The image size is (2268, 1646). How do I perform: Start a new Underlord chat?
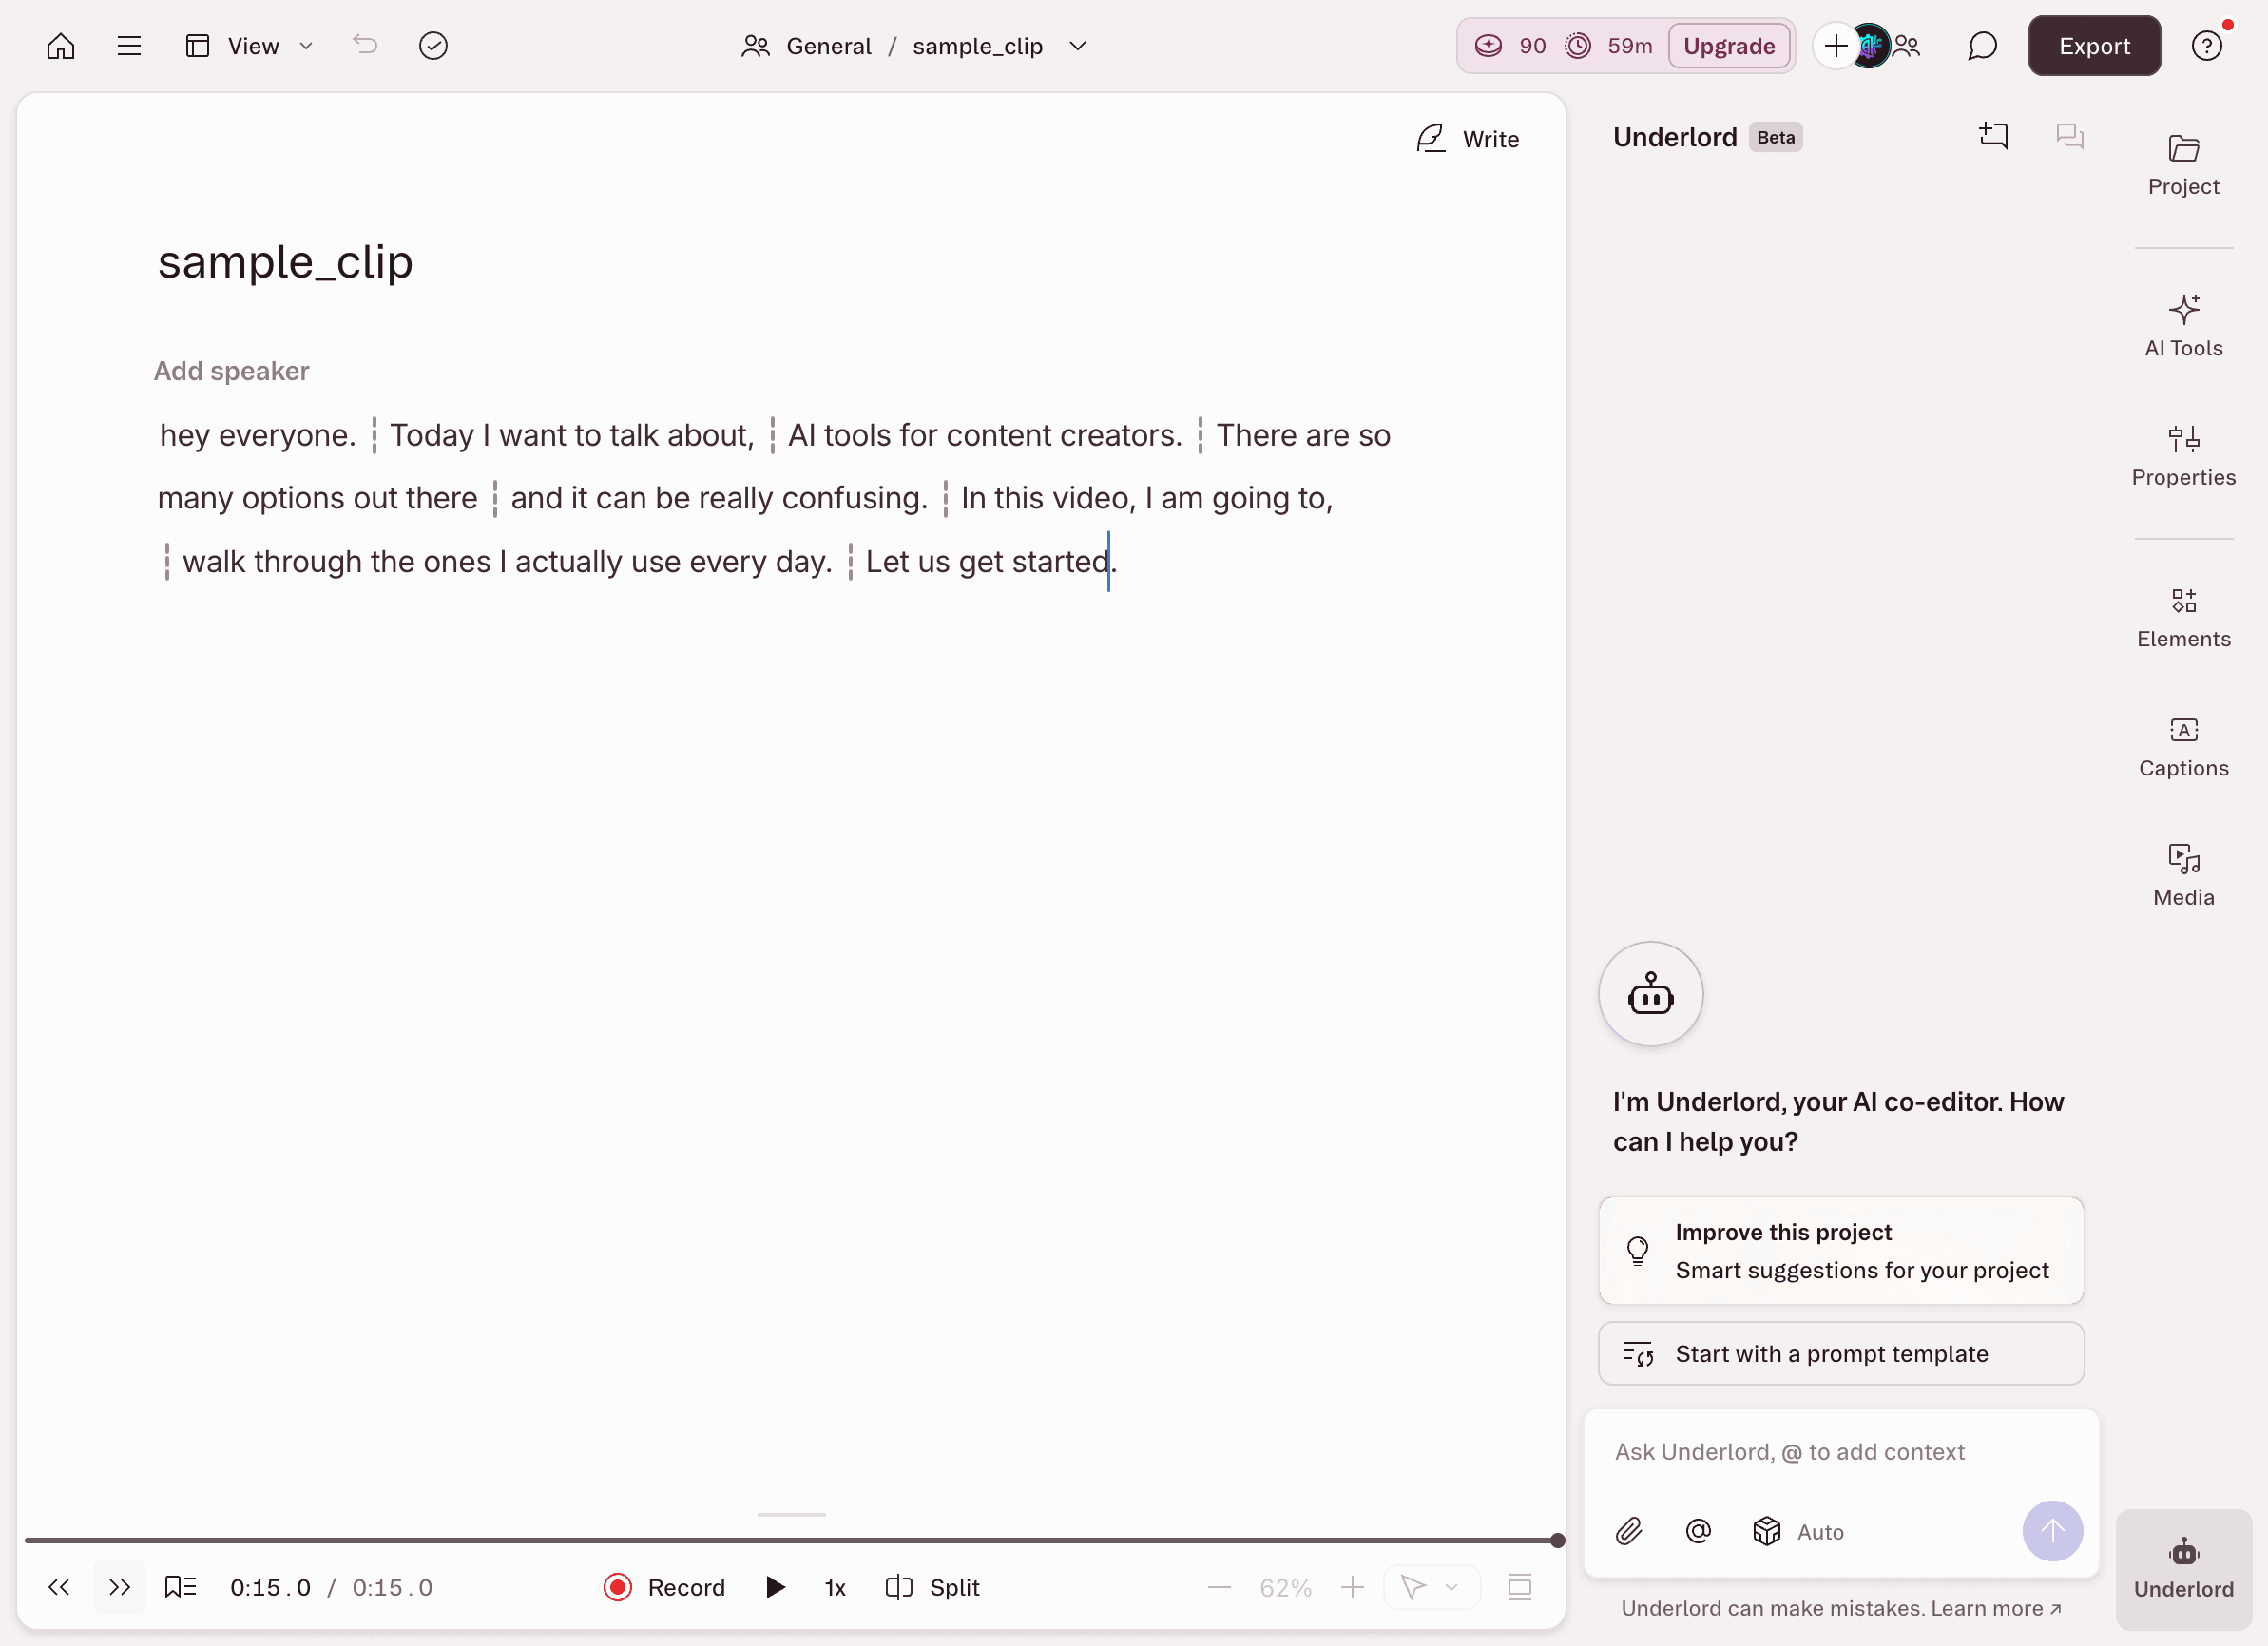tap(1993, 136)
